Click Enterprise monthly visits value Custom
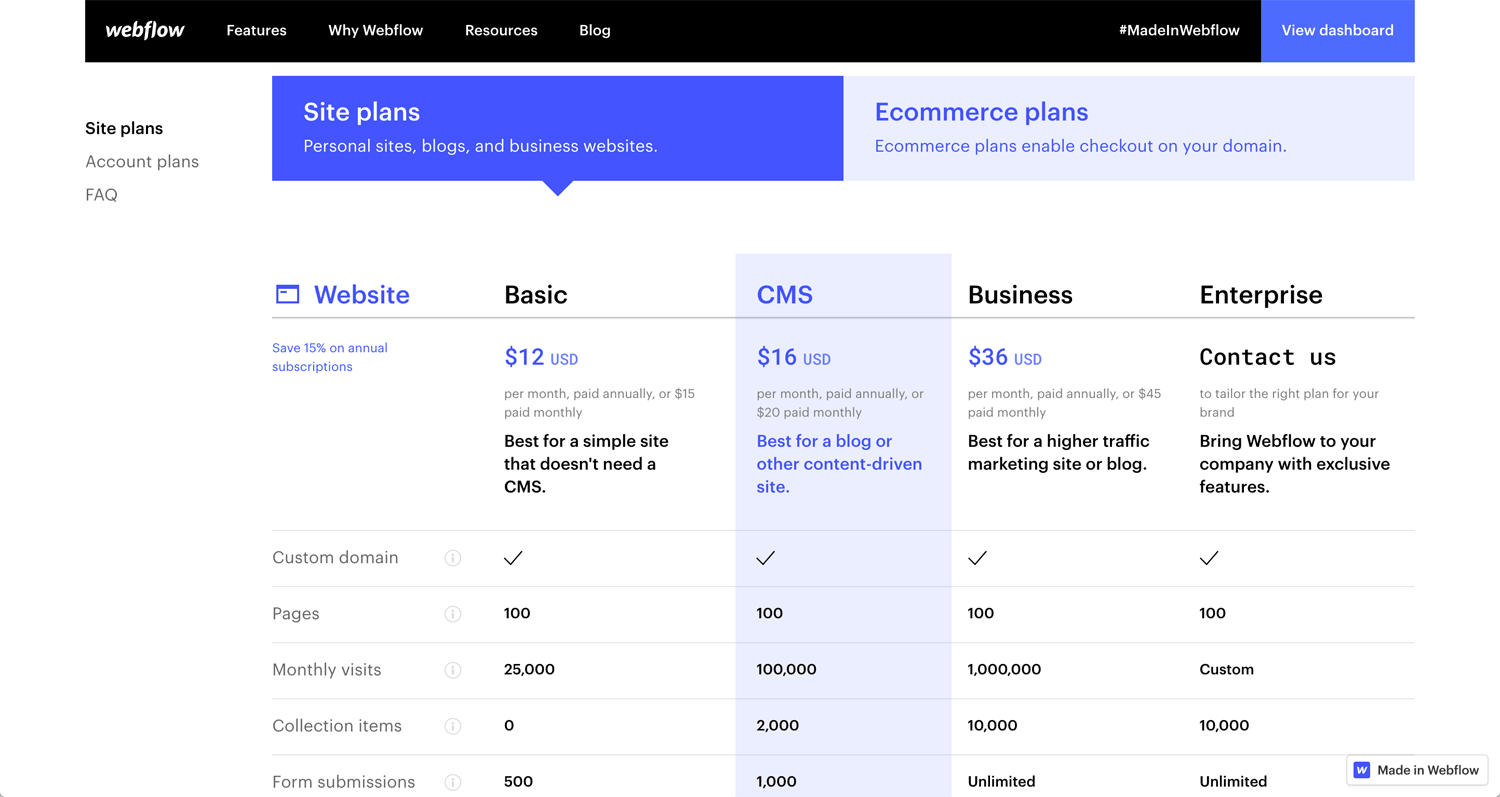Image resolution: width=1500 pixels, height=797 pixels. pos(1227,669)
